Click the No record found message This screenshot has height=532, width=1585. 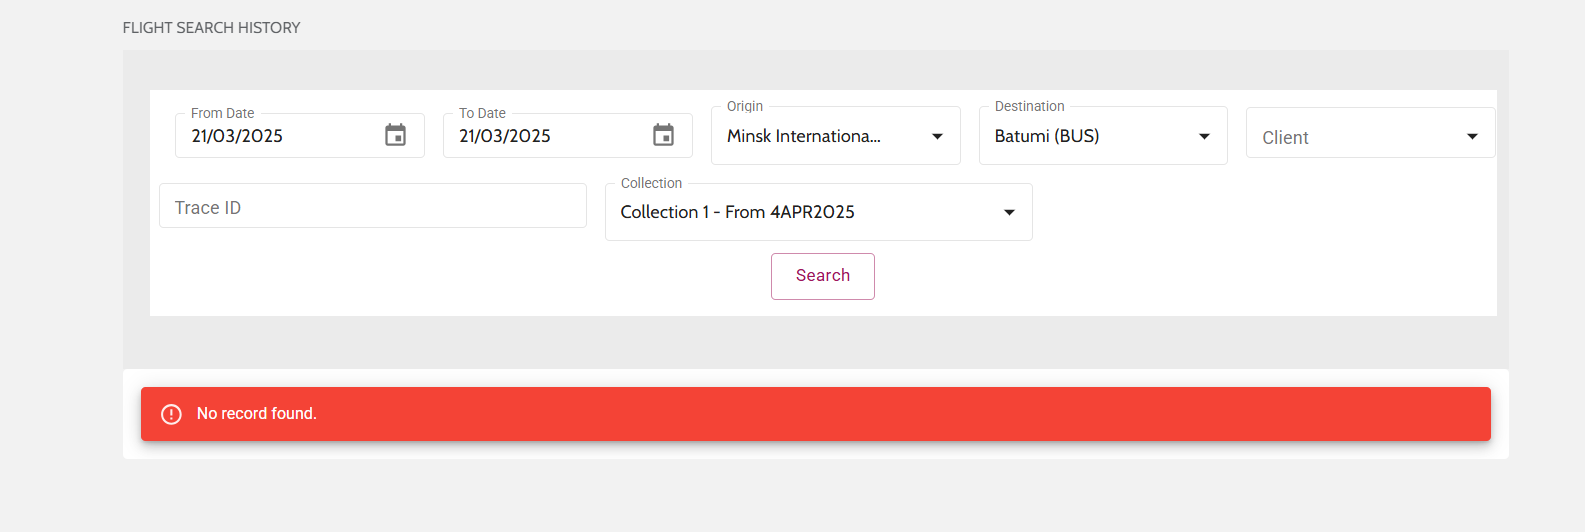tap(256, 414)
